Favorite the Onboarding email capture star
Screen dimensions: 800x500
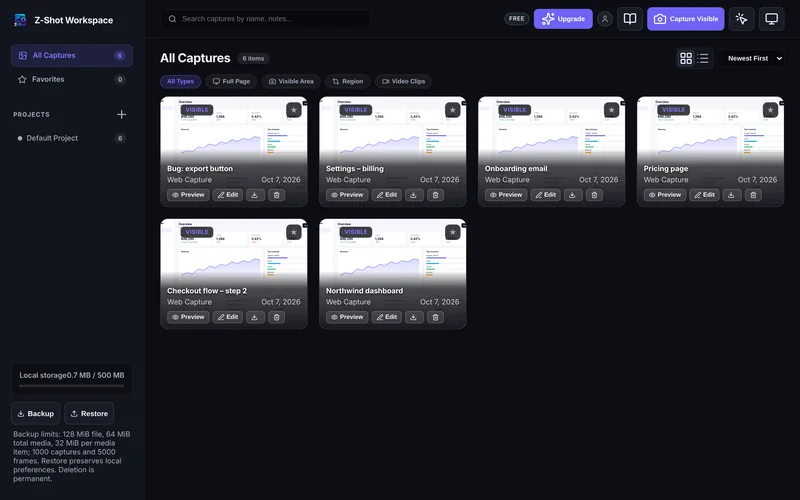(x=611, y=110)
